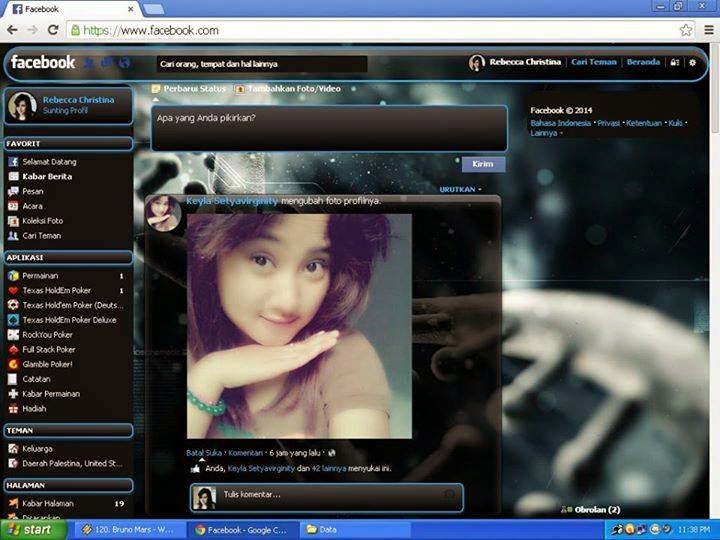The image size is (720, 540).
Task: Click the Apa yang Anda pikirkan status box
Action: [x=330, y=128]
